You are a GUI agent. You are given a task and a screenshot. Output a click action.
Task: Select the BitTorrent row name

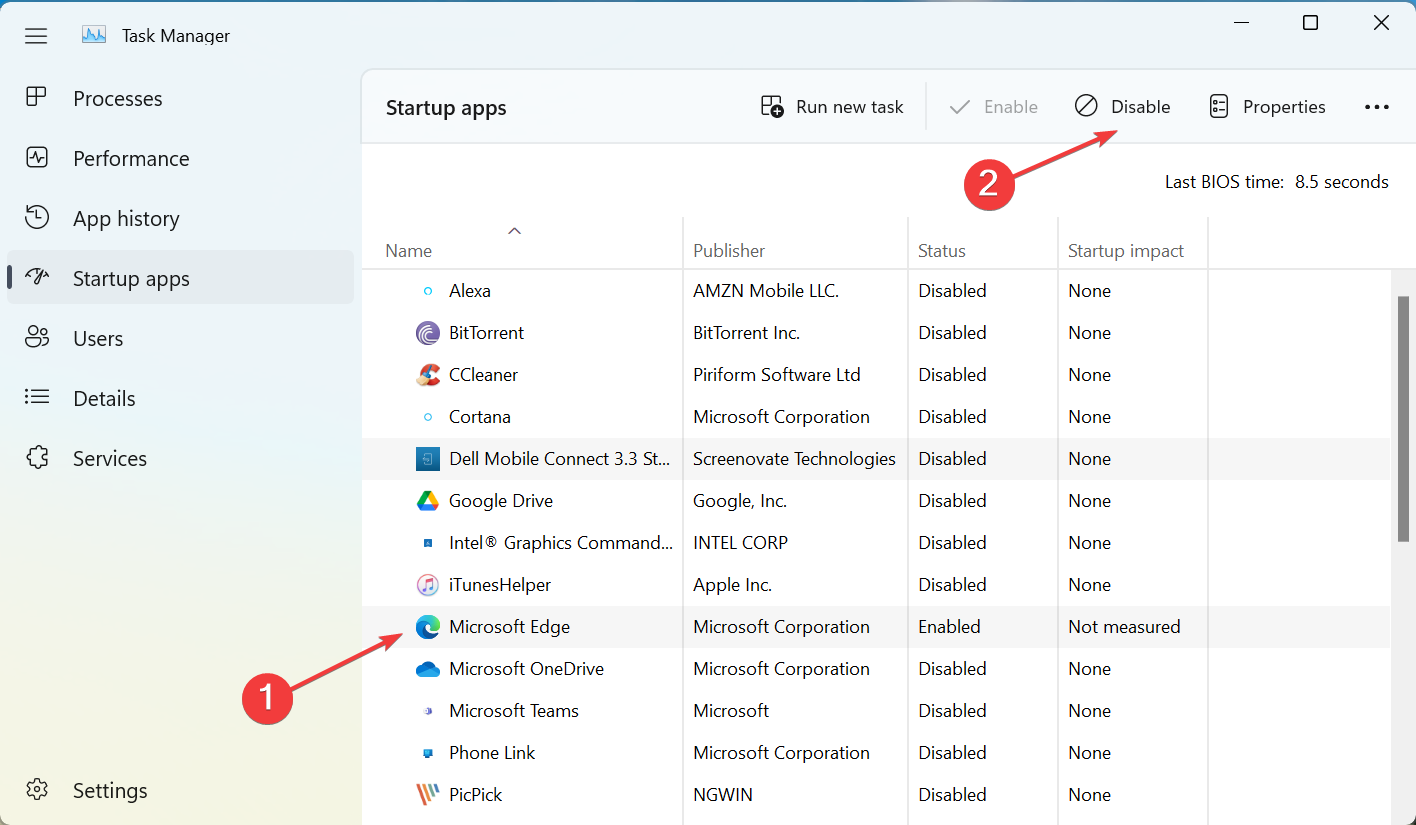pos(487,333)
